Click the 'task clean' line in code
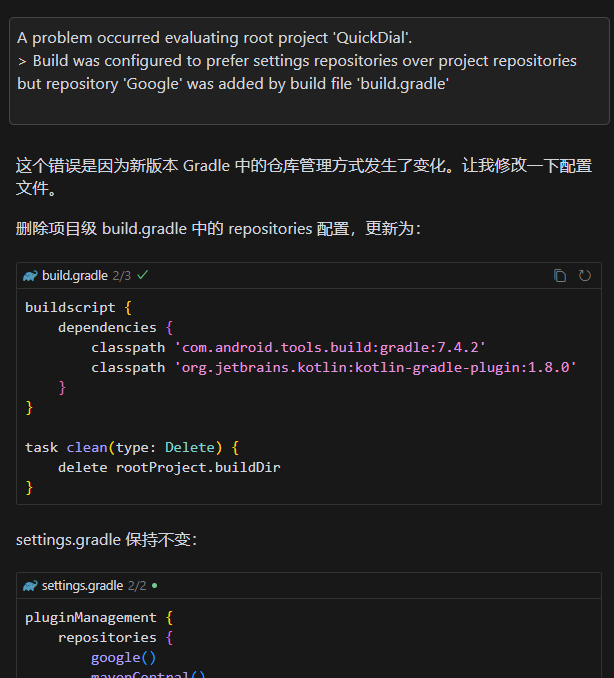This screenshot has width=614, height=678. coord(132,447)
